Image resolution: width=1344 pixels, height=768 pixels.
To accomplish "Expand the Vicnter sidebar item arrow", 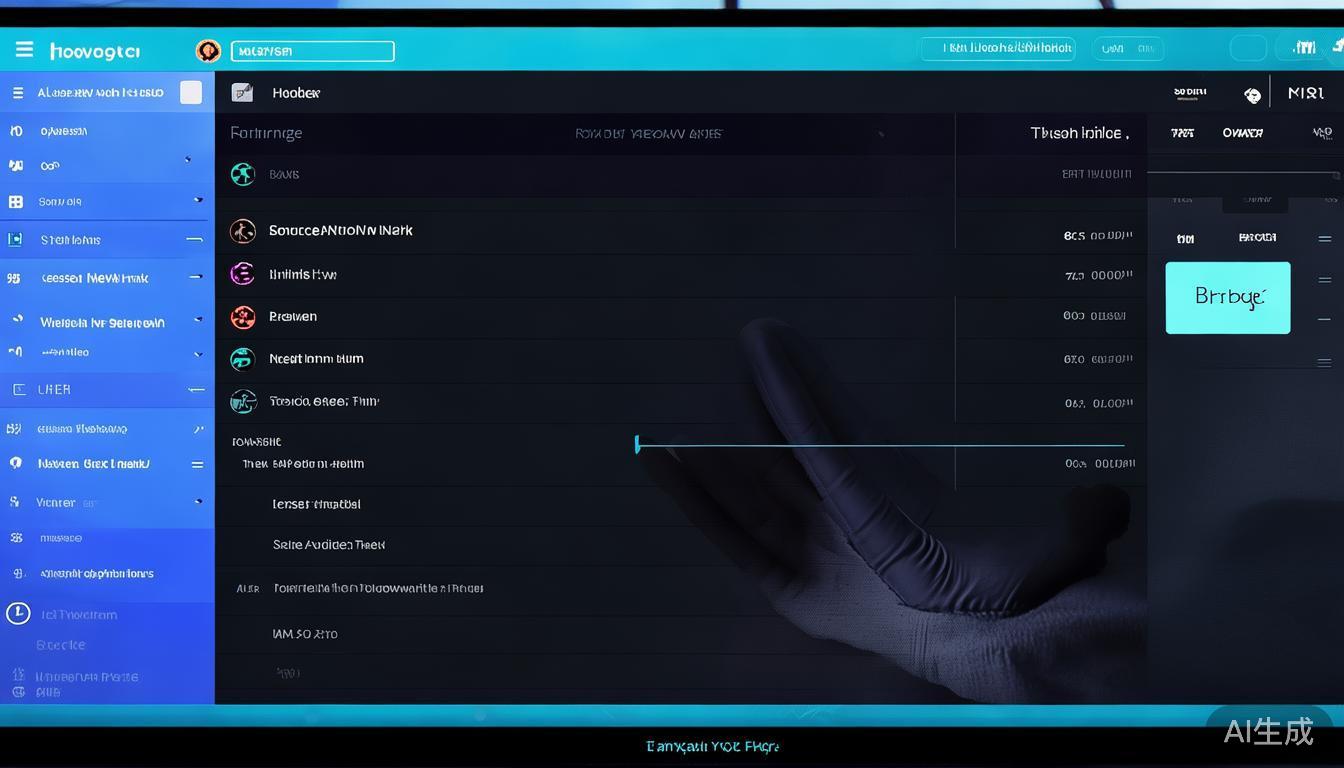I will point(198,502).
